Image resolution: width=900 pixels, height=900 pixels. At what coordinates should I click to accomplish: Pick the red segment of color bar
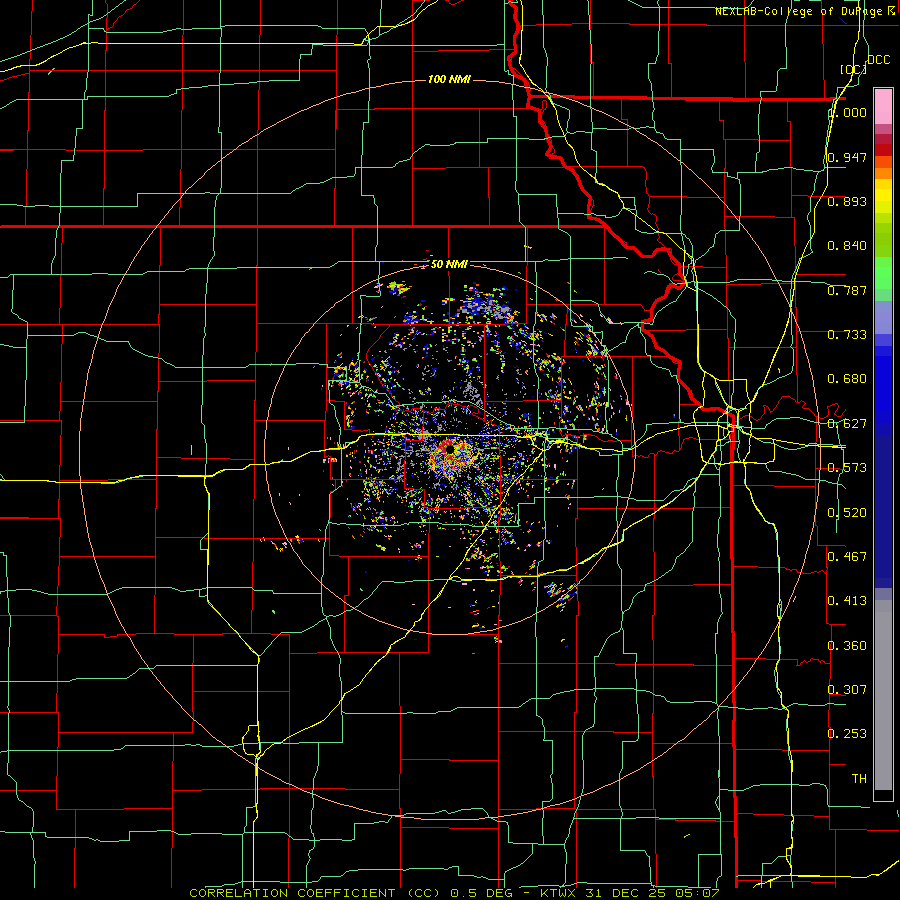point(883,150)
